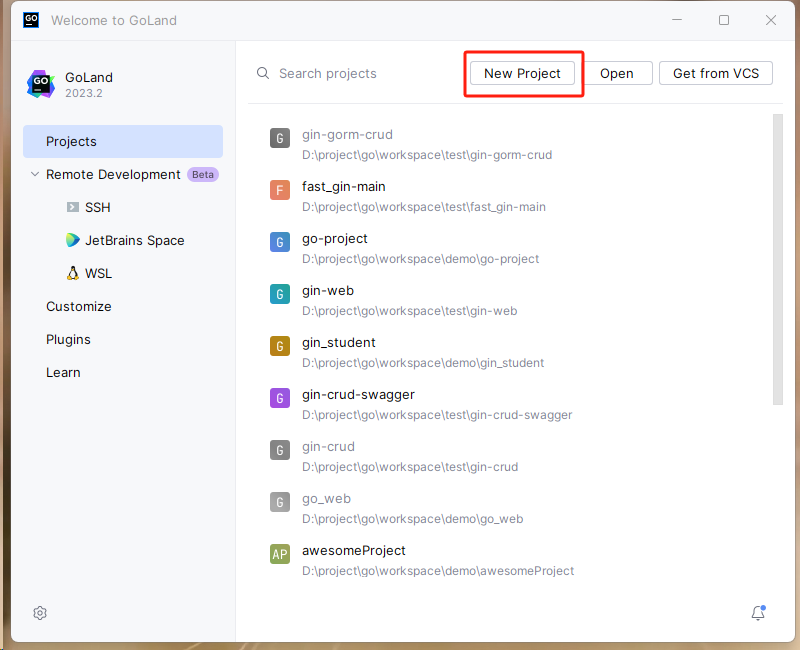Click the WSL penguin icon
Screen dimensions: 800x650
click(73, 273)
